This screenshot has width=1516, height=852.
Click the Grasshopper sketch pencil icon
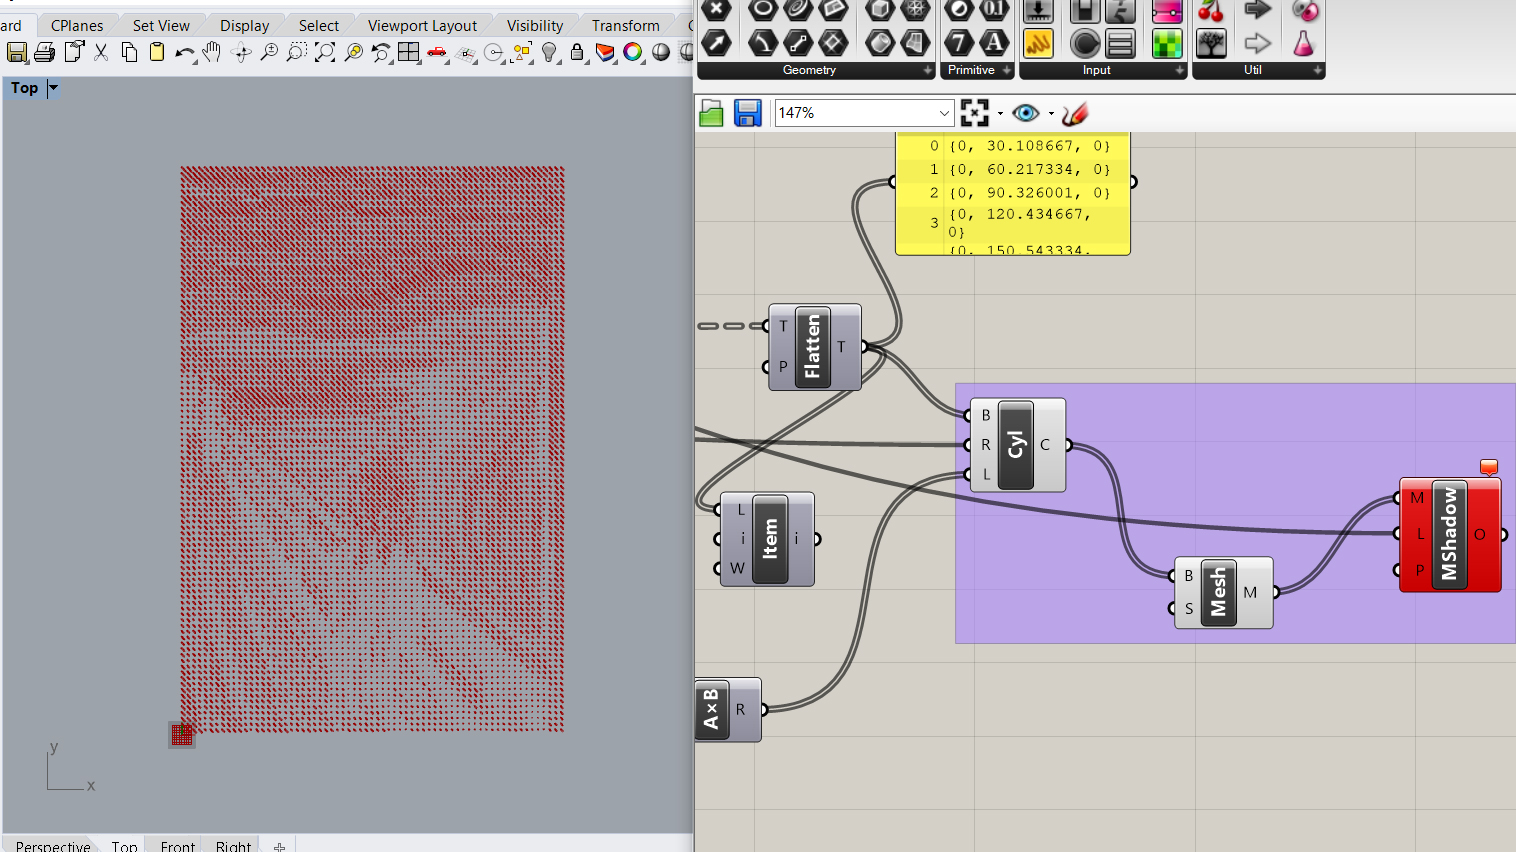point(1075,114)
